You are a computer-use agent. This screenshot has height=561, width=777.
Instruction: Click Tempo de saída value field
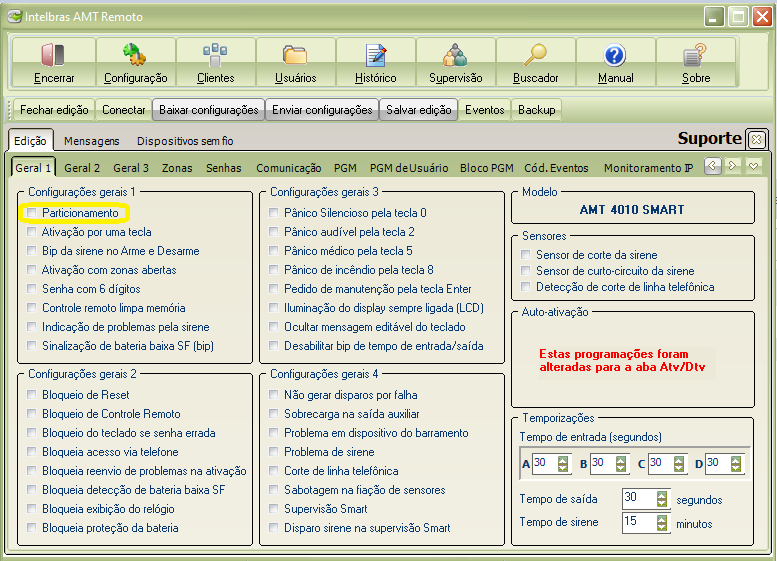click(640, 499)
